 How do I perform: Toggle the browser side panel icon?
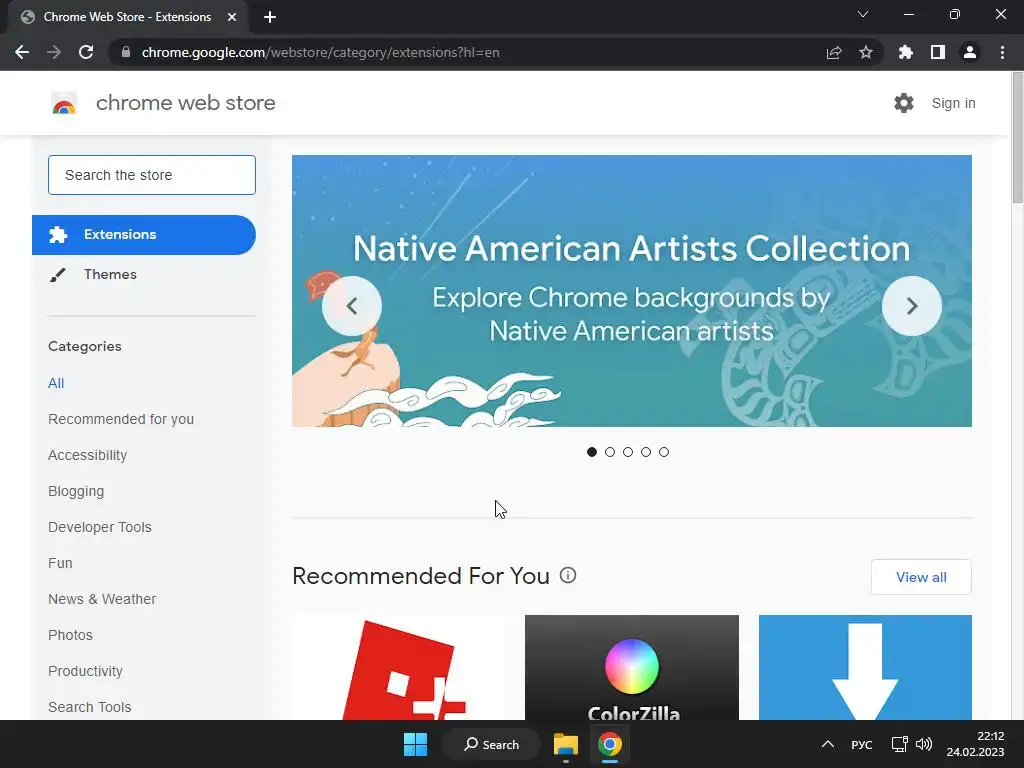point(938,52)
